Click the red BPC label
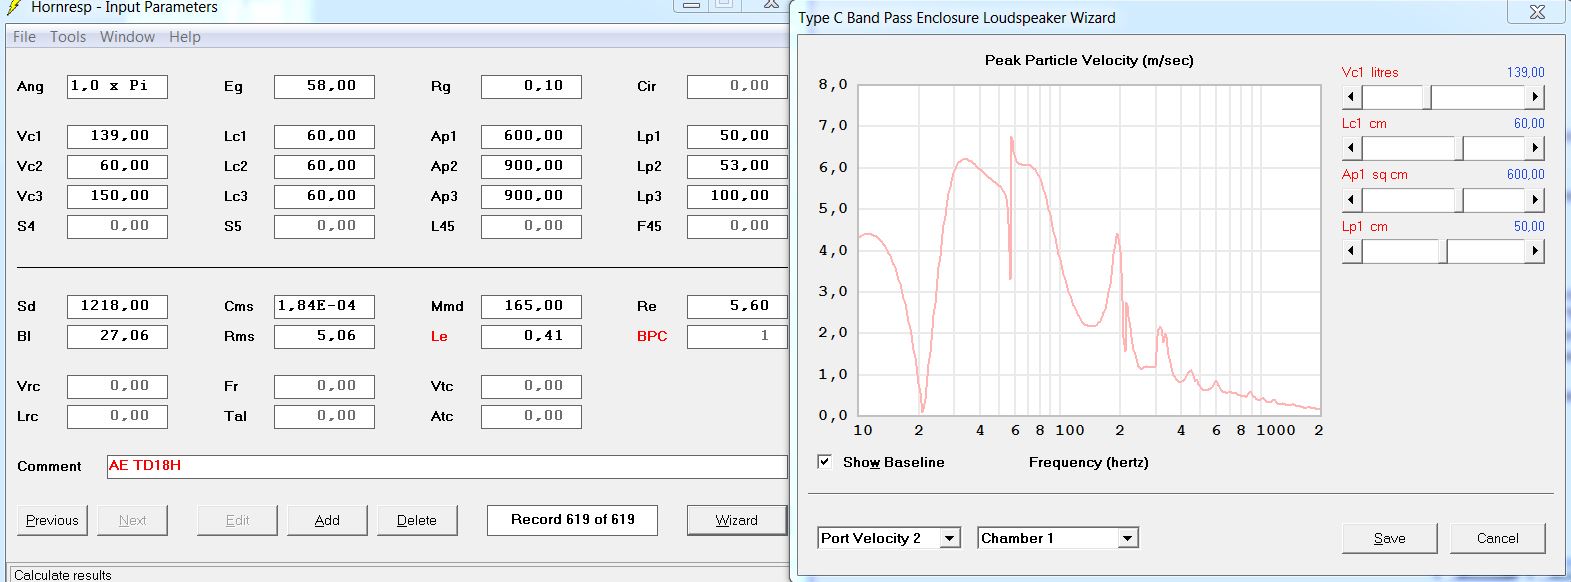 point(652,337)
